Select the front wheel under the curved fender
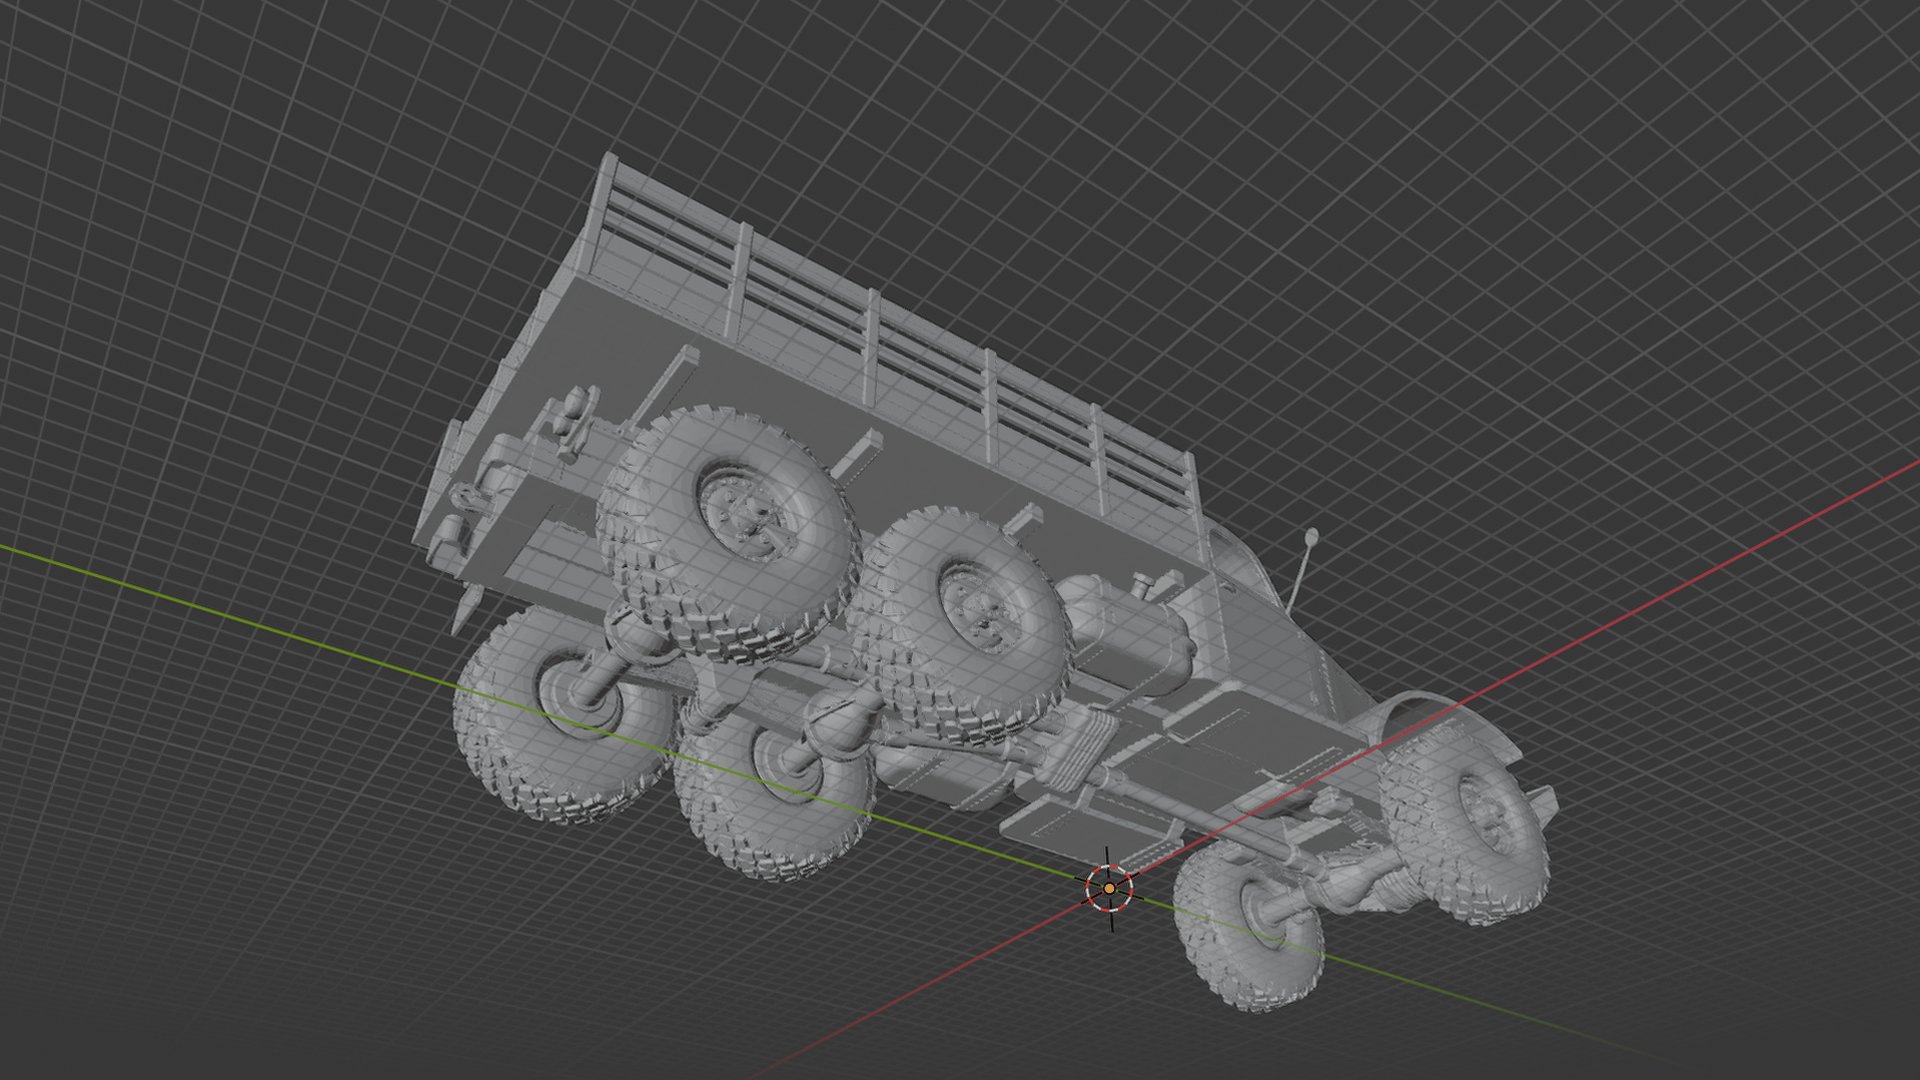This screenshot has width=1920, height=1080. [1465, 822]
